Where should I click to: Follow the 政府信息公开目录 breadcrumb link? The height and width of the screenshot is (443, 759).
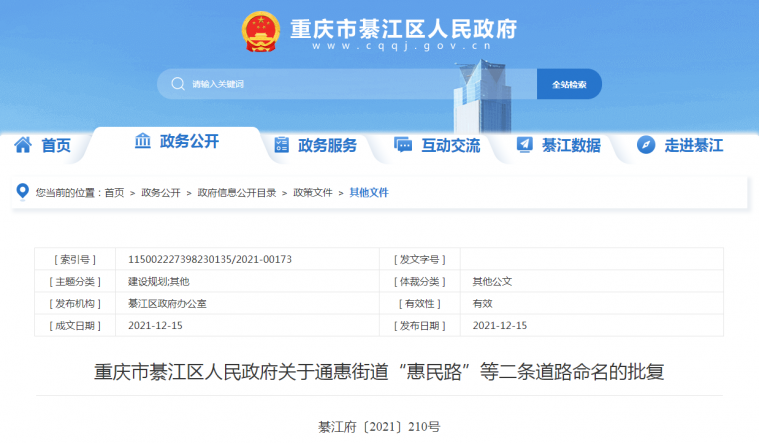pyautogui.click(x=236, y=192)
